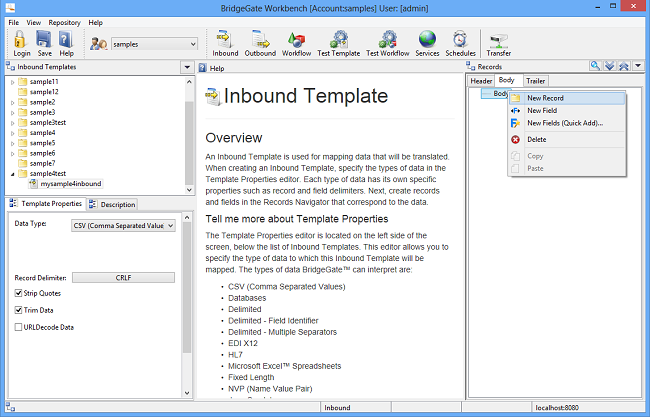Click the Transfer toolbar icon
Viewport: 650px width, 417px height.
tap(498, 41)
